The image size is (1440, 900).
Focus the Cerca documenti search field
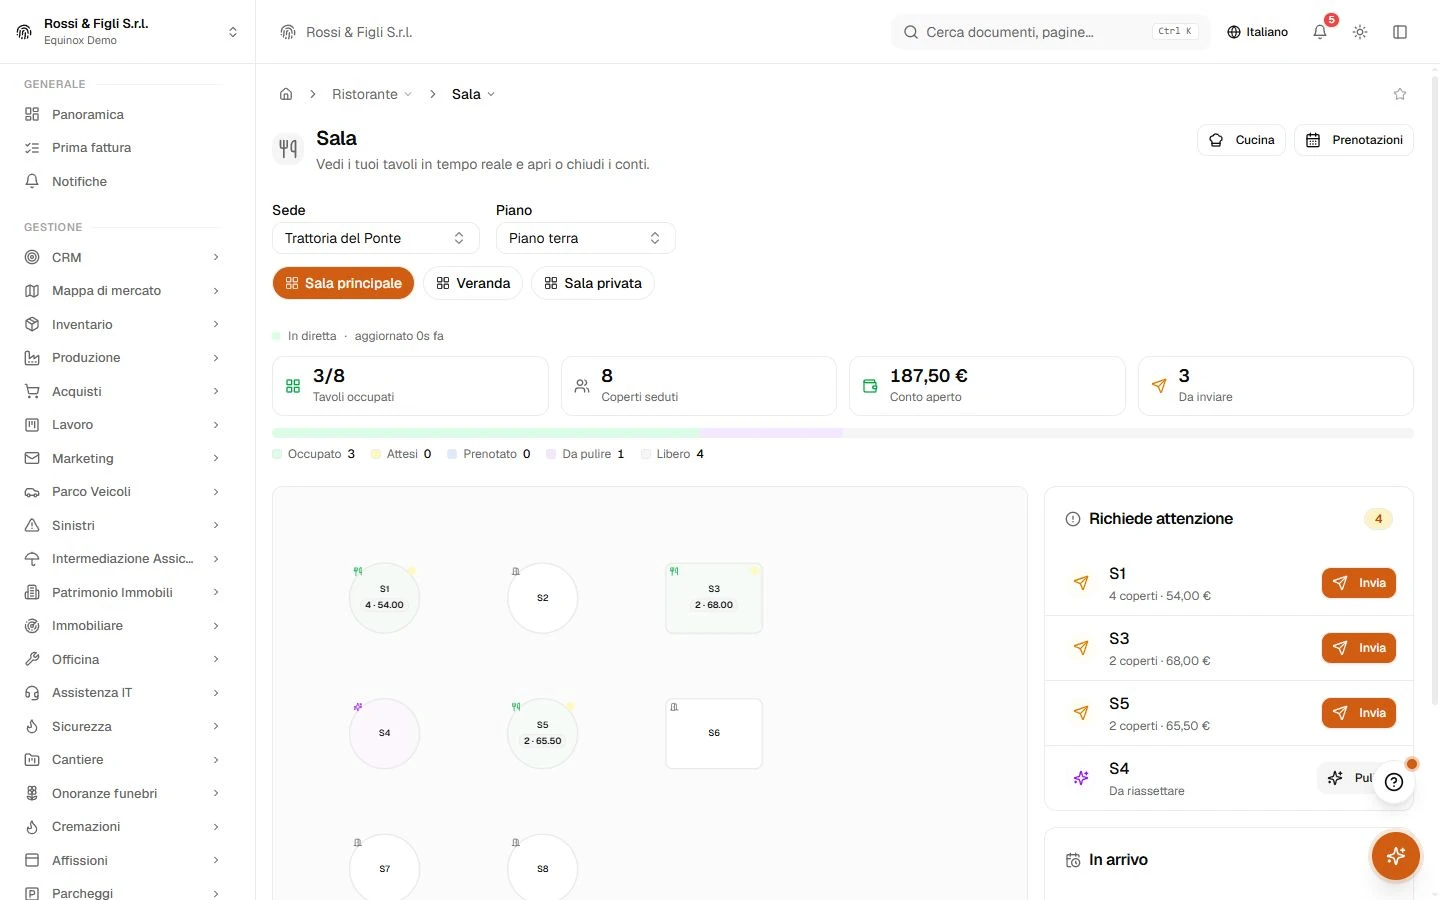click(x=1050, y=32)
